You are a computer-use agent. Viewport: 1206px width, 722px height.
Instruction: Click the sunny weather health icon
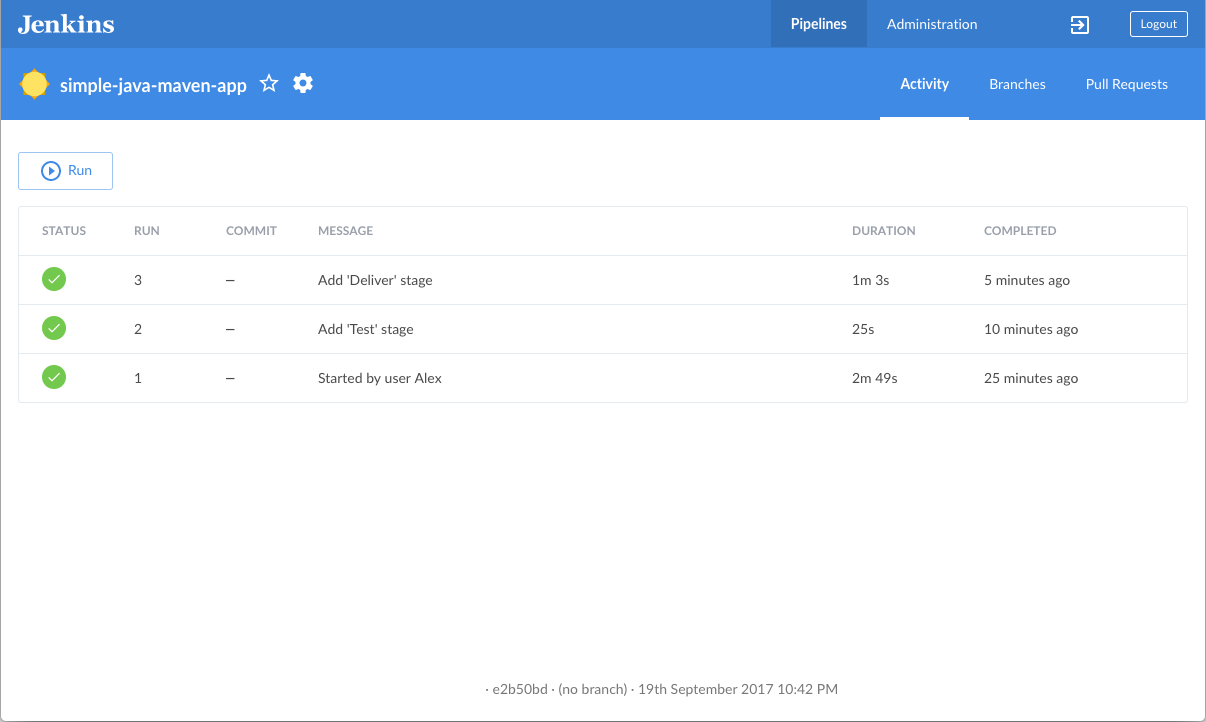(x=34, y=84)
